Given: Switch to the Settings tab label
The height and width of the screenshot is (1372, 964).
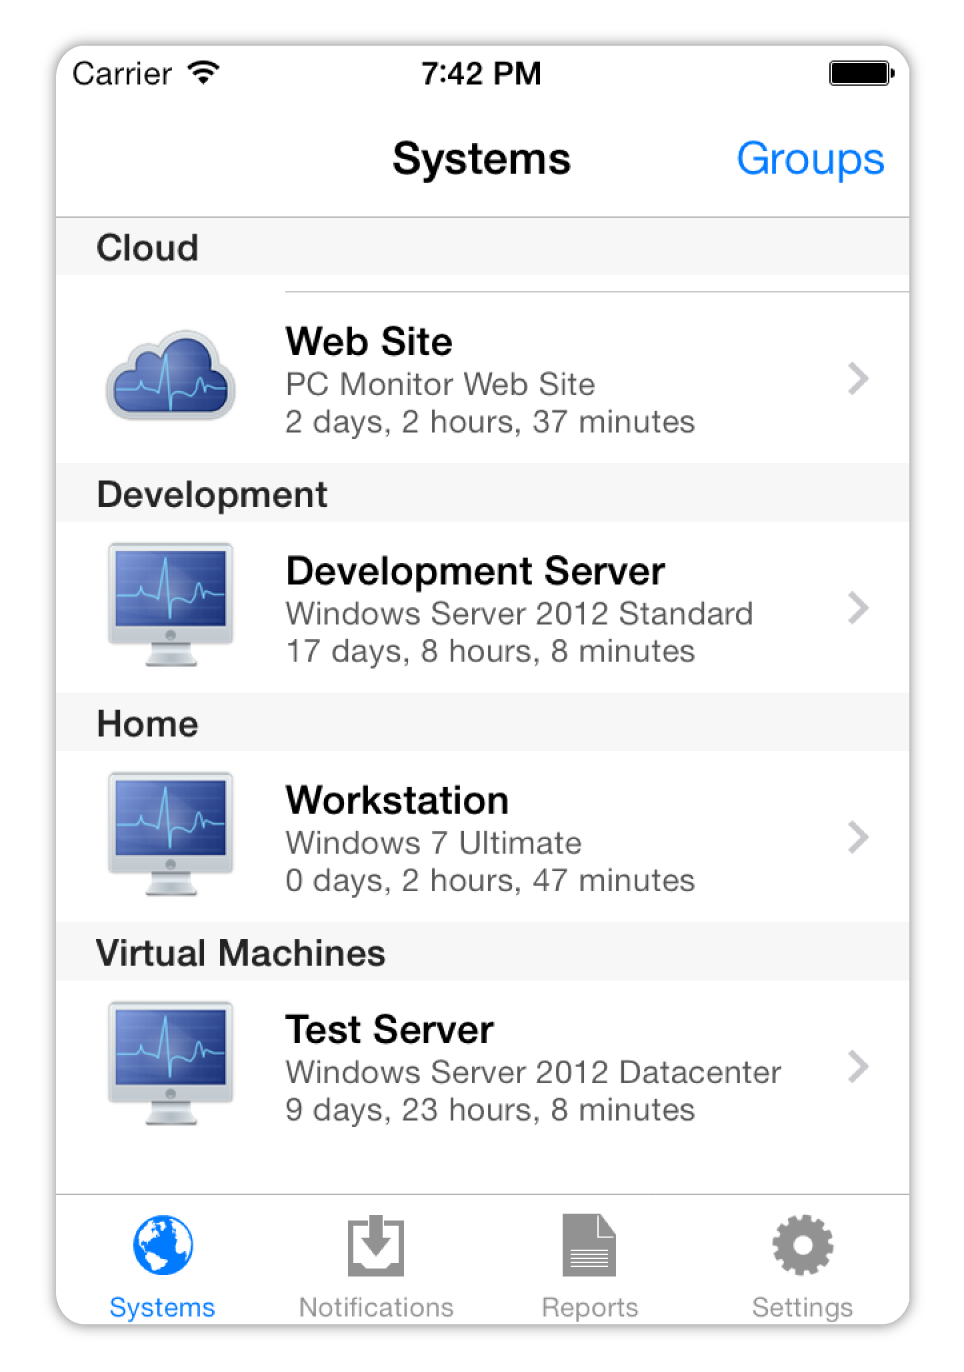Looking at the screenshot, I should coord(802,1308).
